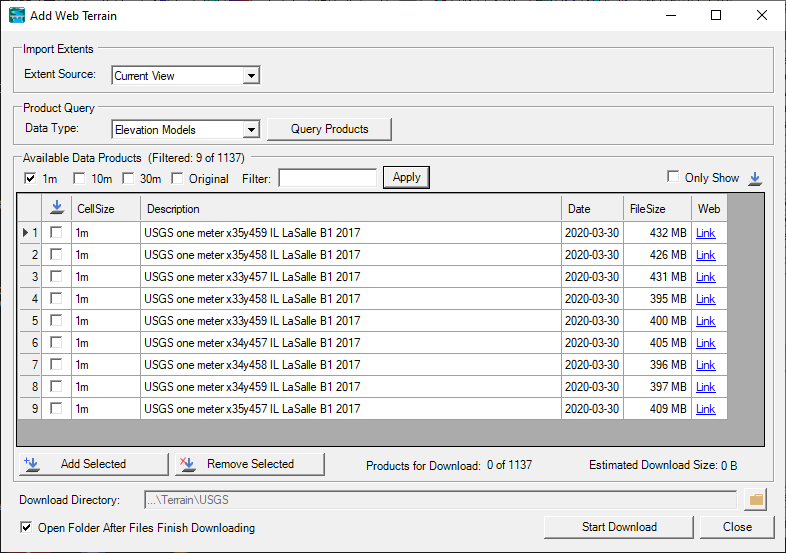Toggle the Only Show checkbox
The image size is (786, 553).
(x=674, y=177)
